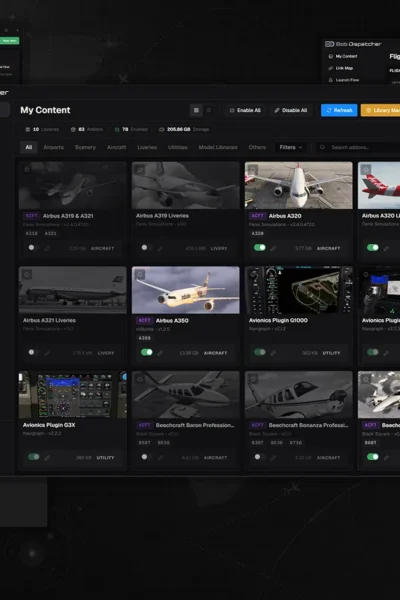Click the corner icon on Beechcraft Bonanza thumbnail
Viewport: 400px width, 600px height.
tap(253, 379)
